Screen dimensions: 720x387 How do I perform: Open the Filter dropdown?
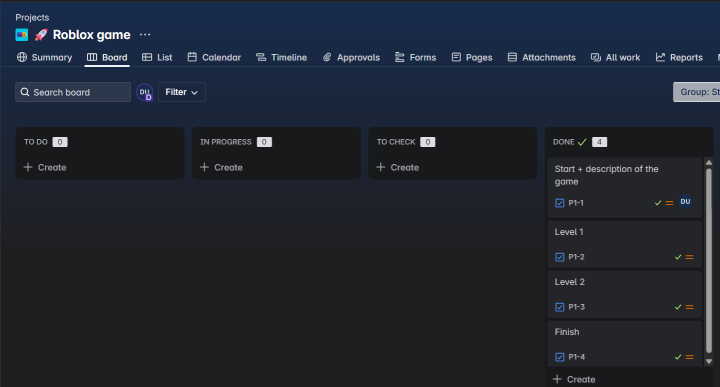tap(182, 92)
